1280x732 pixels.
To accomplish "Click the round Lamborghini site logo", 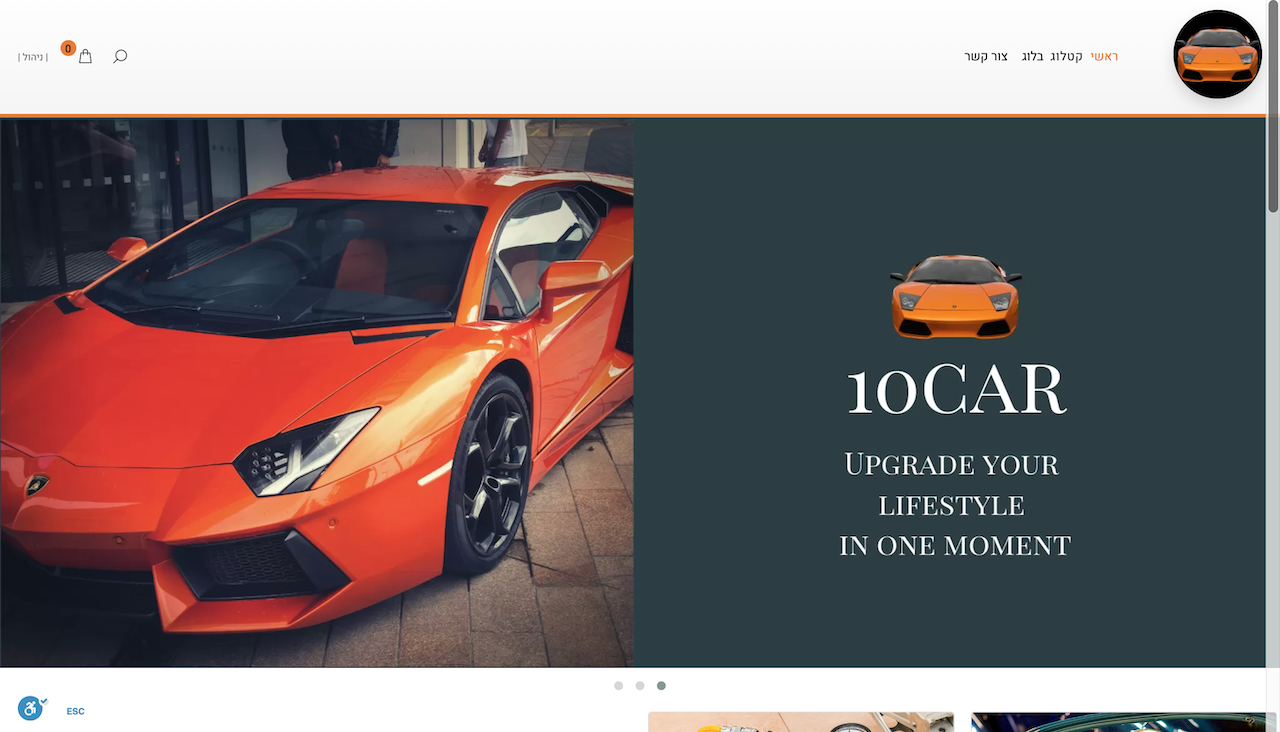I will click(x=1217, y=55).
